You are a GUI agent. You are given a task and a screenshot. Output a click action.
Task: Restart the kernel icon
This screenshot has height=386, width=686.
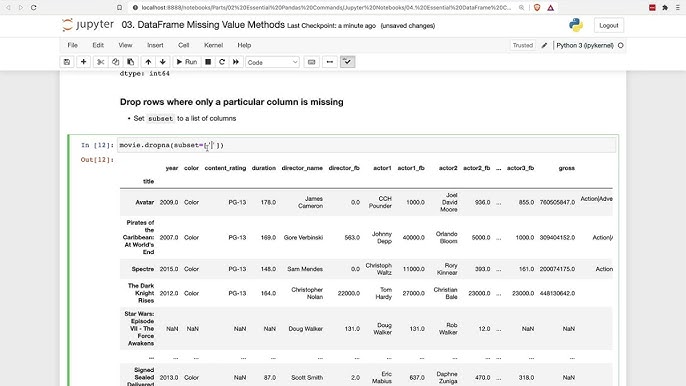[x=222, y=62]
